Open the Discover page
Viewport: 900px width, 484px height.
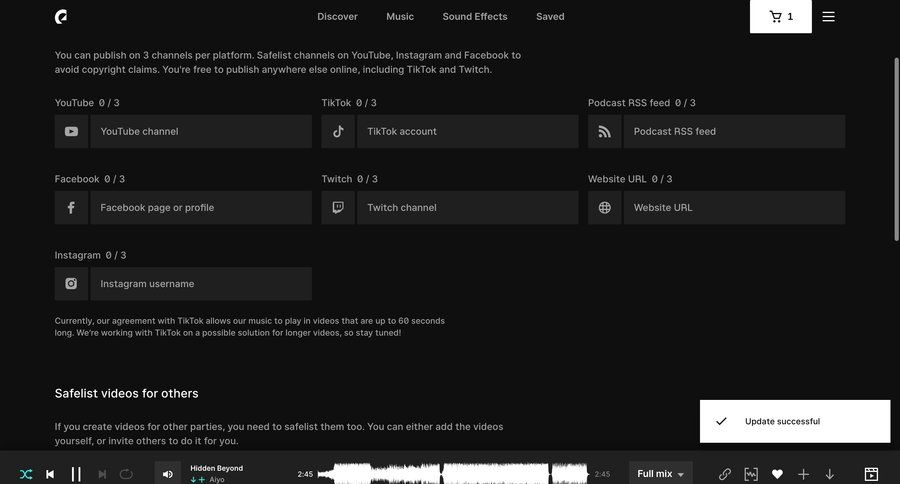click(338, 17)
